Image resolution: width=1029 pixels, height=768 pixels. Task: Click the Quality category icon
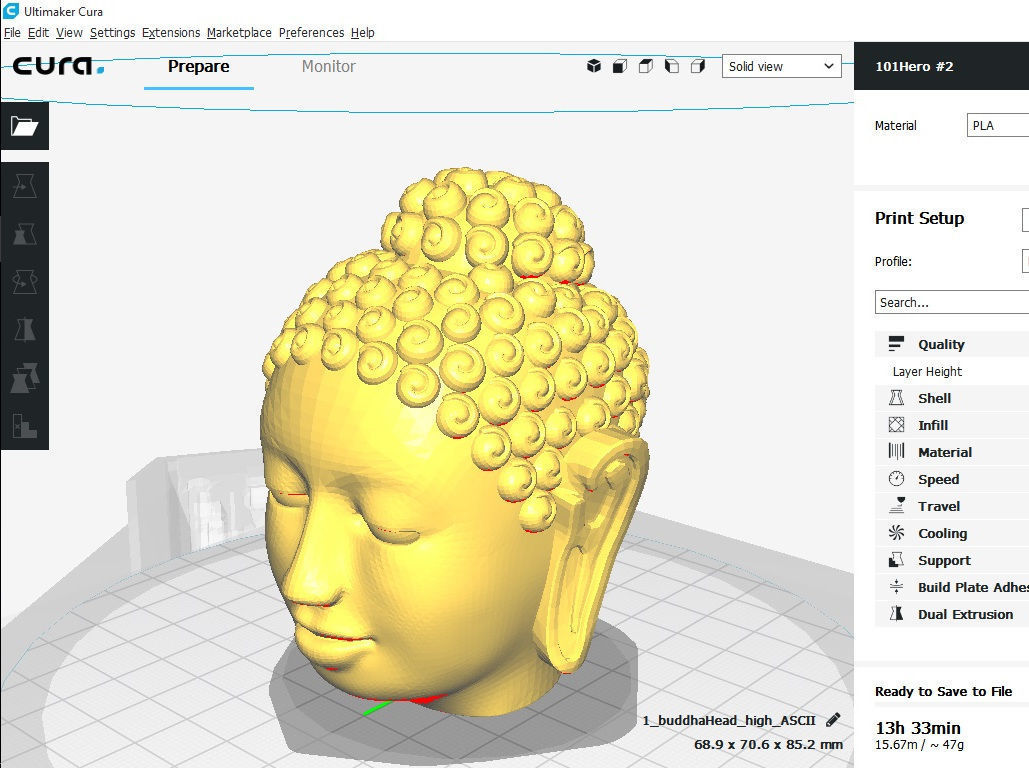click(x=896, y=344)
